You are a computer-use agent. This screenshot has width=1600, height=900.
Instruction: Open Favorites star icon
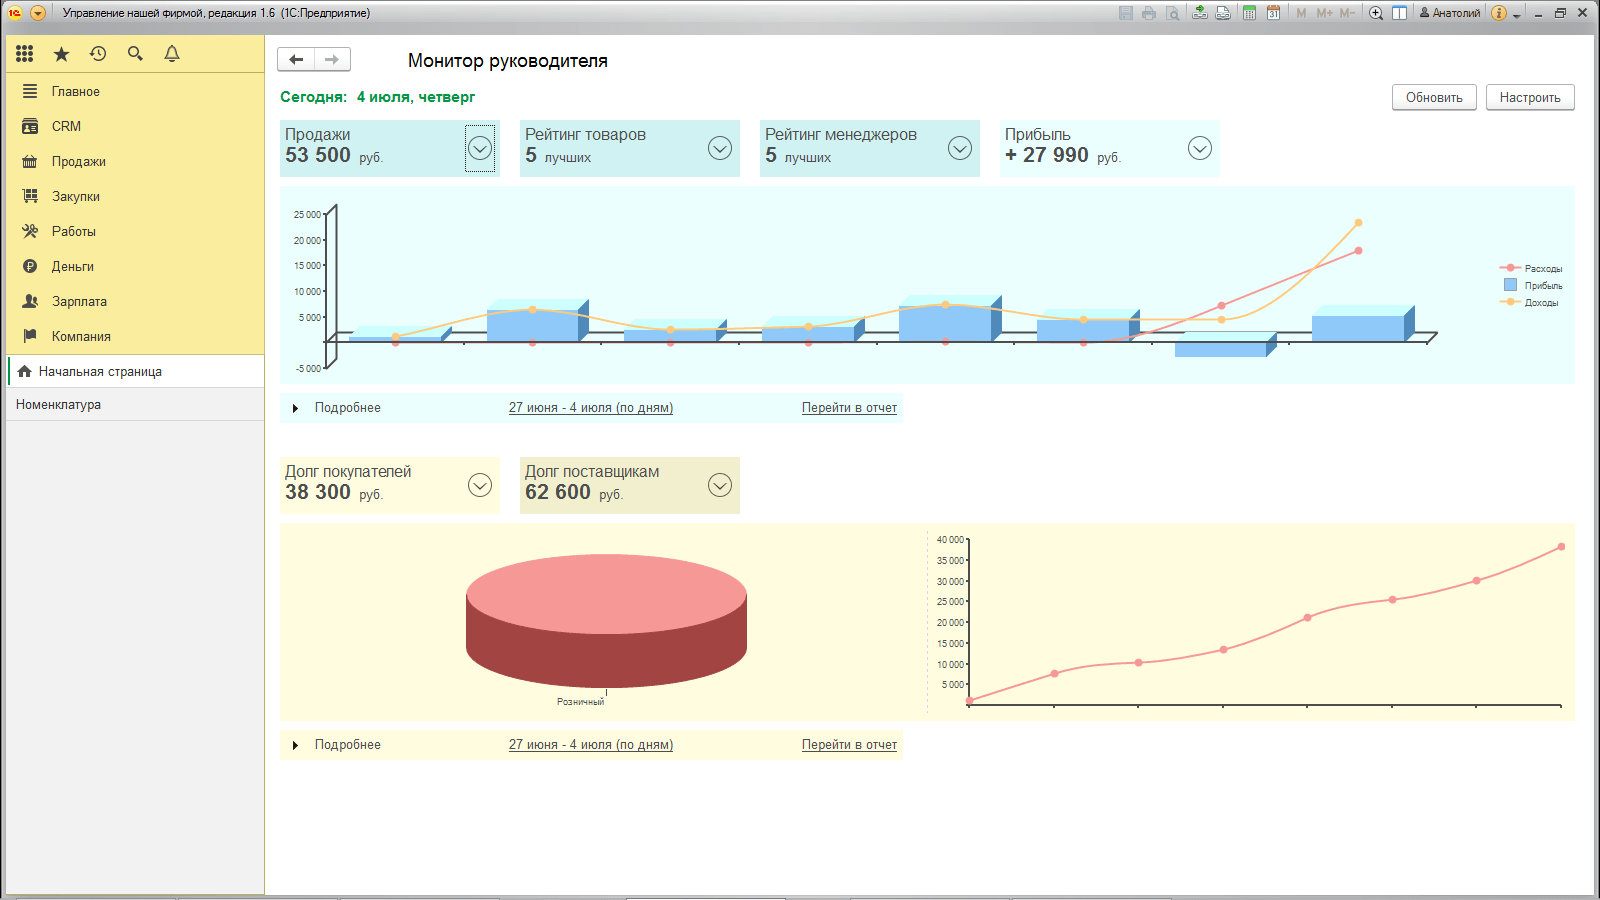[x=61, y=54]
